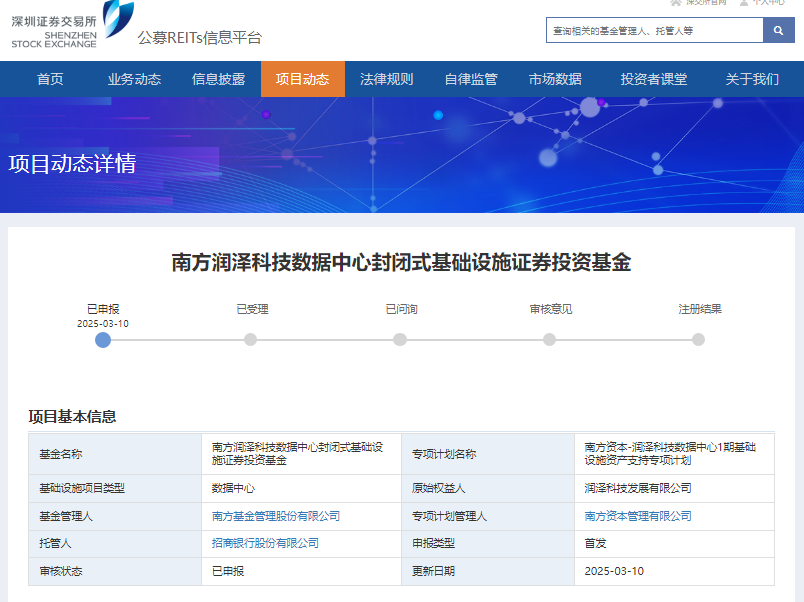
Task: Click the 已受理 progress step circle
Action: (x=251, y=340)
